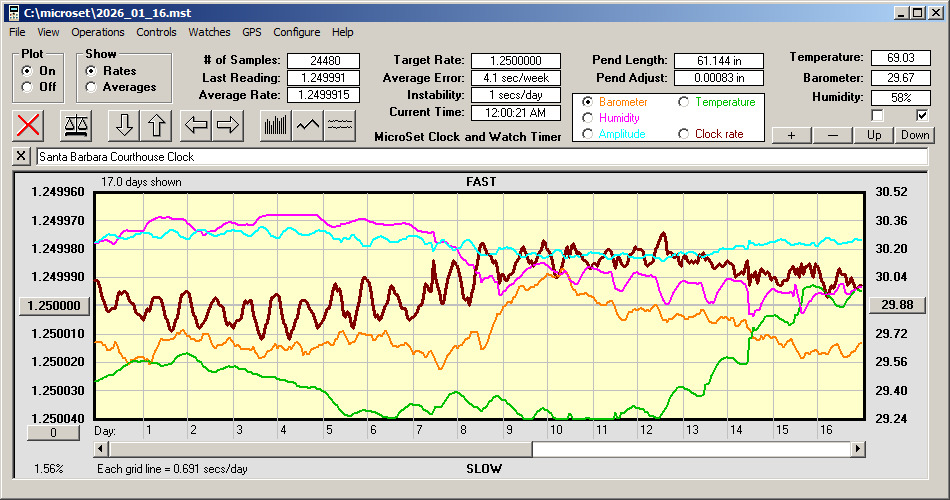The width and height of the screenshot is (950, 500).
Task: Click the plus (+) button
Action: (x=791, y=135)
